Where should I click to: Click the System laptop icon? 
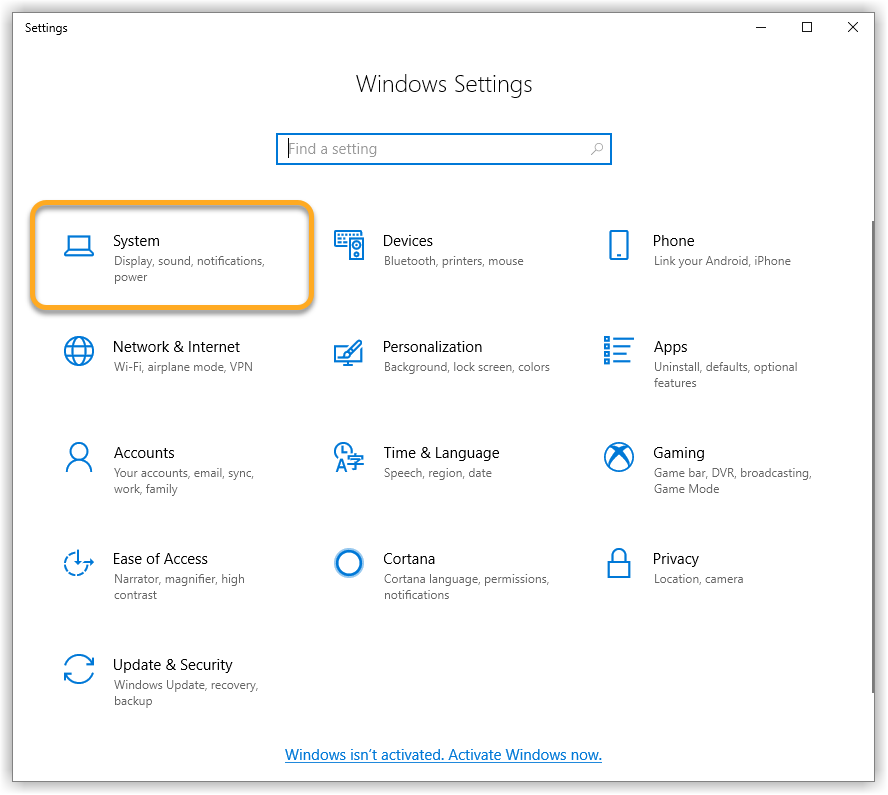78,246
